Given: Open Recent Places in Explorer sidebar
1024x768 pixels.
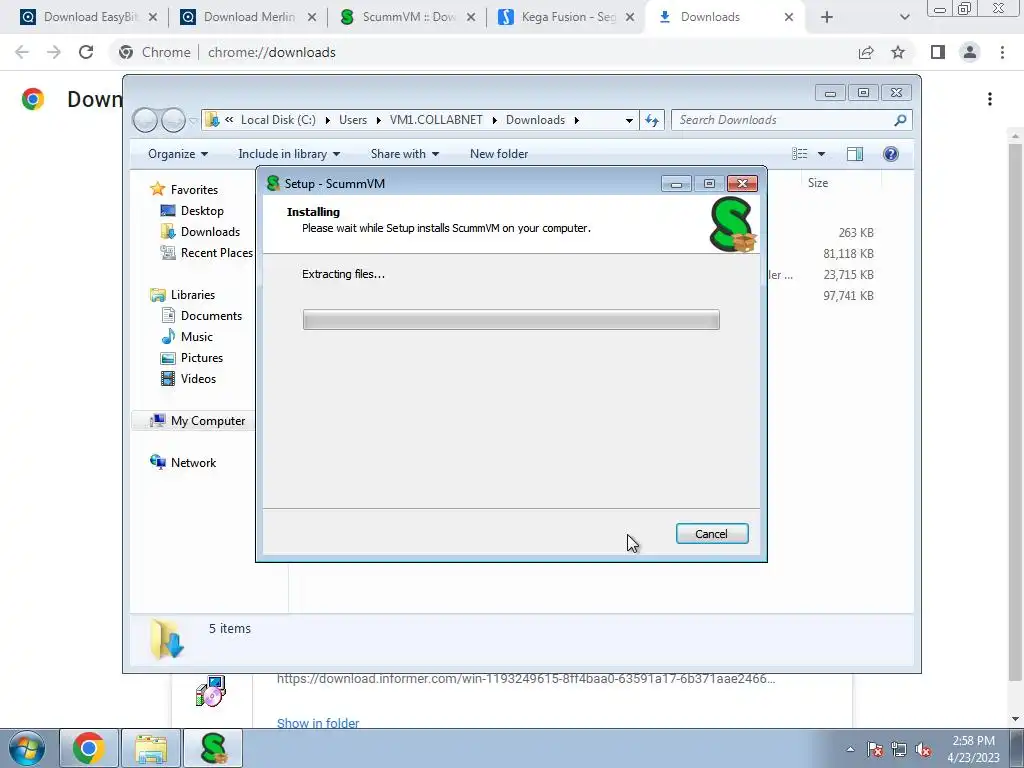Looking at the screenshot, I should [x=216, y=253].
